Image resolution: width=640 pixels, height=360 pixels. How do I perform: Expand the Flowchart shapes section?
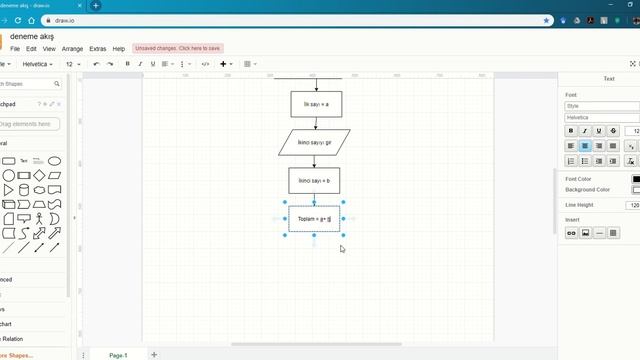33,324
